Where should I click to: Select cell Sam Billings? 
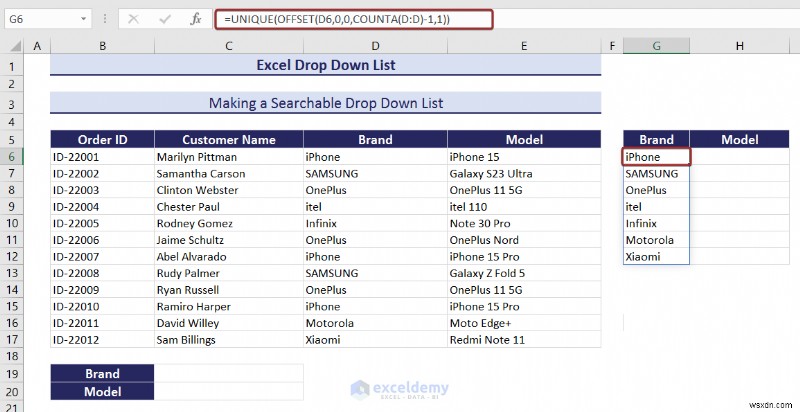(x=229, y=340)
